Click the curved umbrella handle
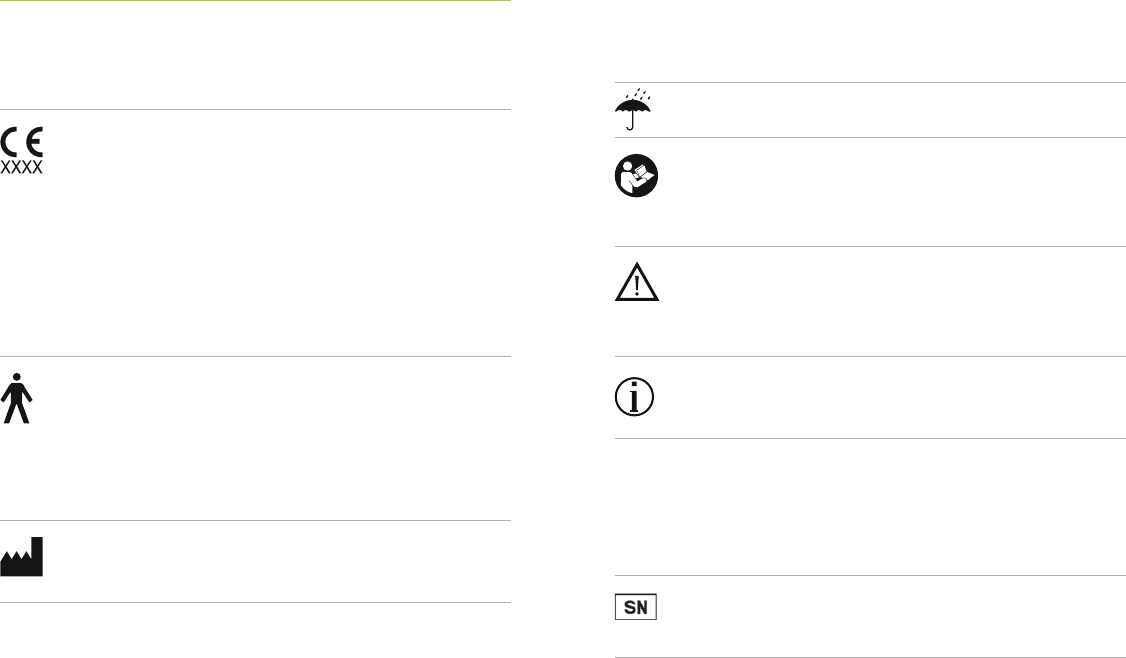Screen dimensions: 1126x658 point(630,123)
